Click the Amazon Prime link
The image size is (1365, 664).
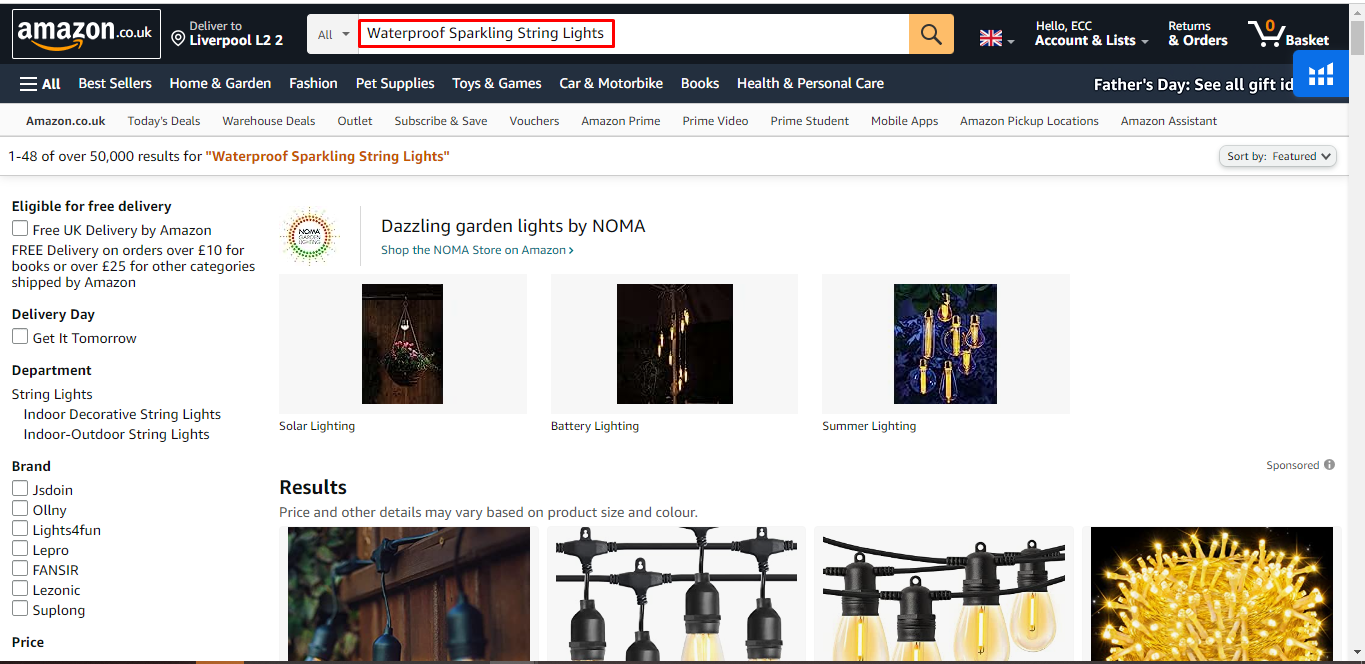coord(621,121)
